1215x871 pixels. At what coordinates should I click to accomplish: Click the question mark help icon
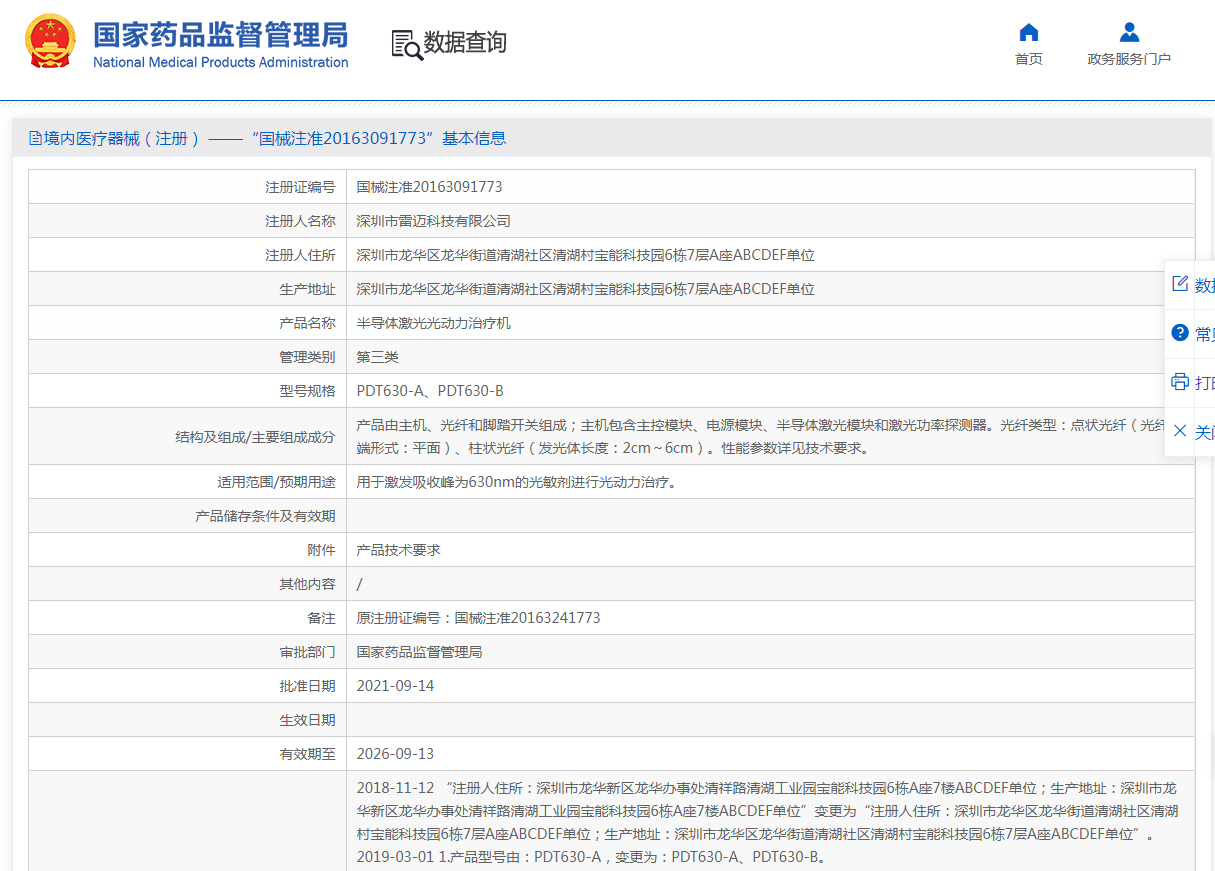click(1180, 333)
